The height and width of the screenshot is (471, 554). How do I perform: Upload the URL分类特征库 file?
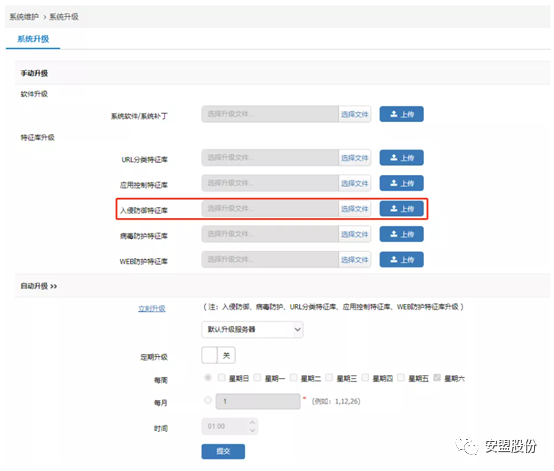coord(401,158)
